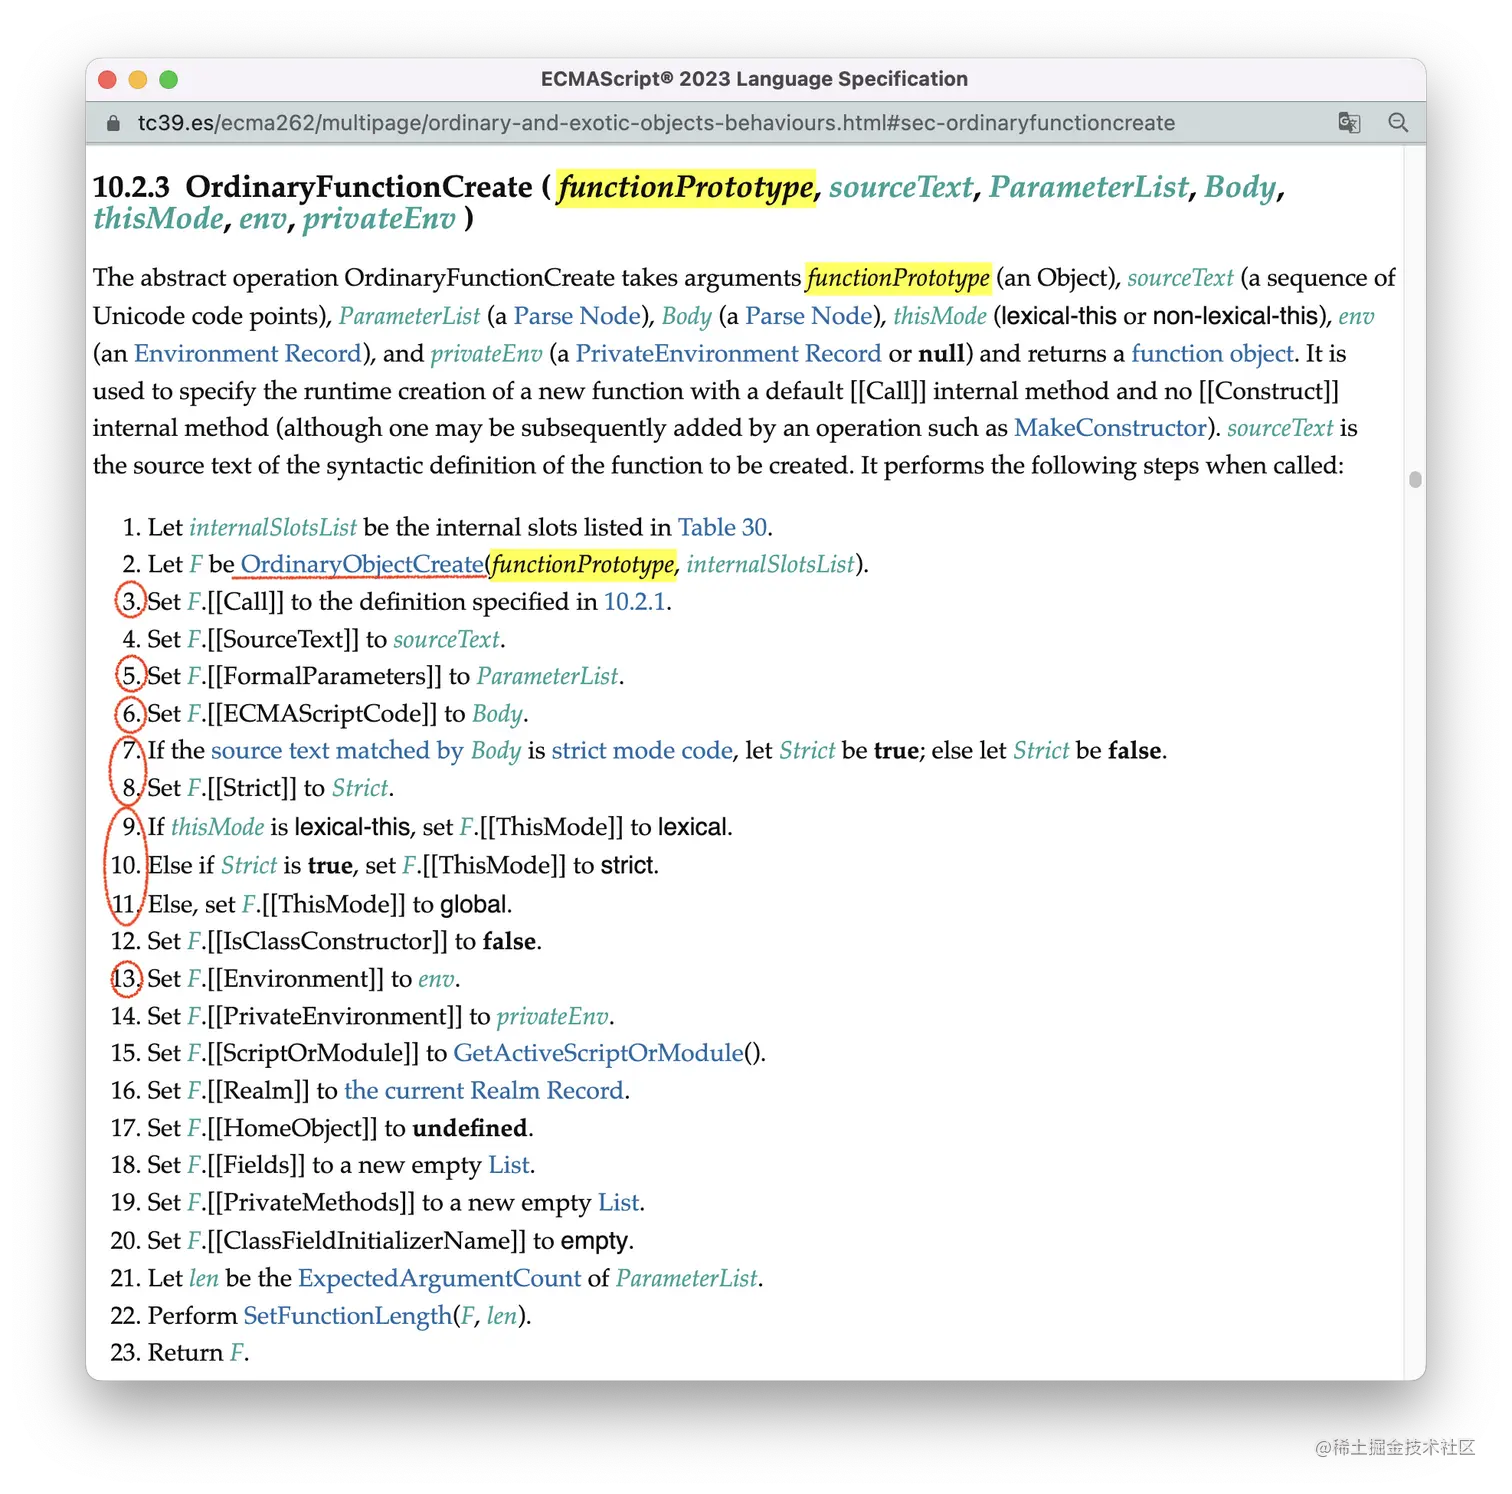Click the vertical scrollbar thumb
Screen dimensions: 1512x1494
coord(1415,479)
